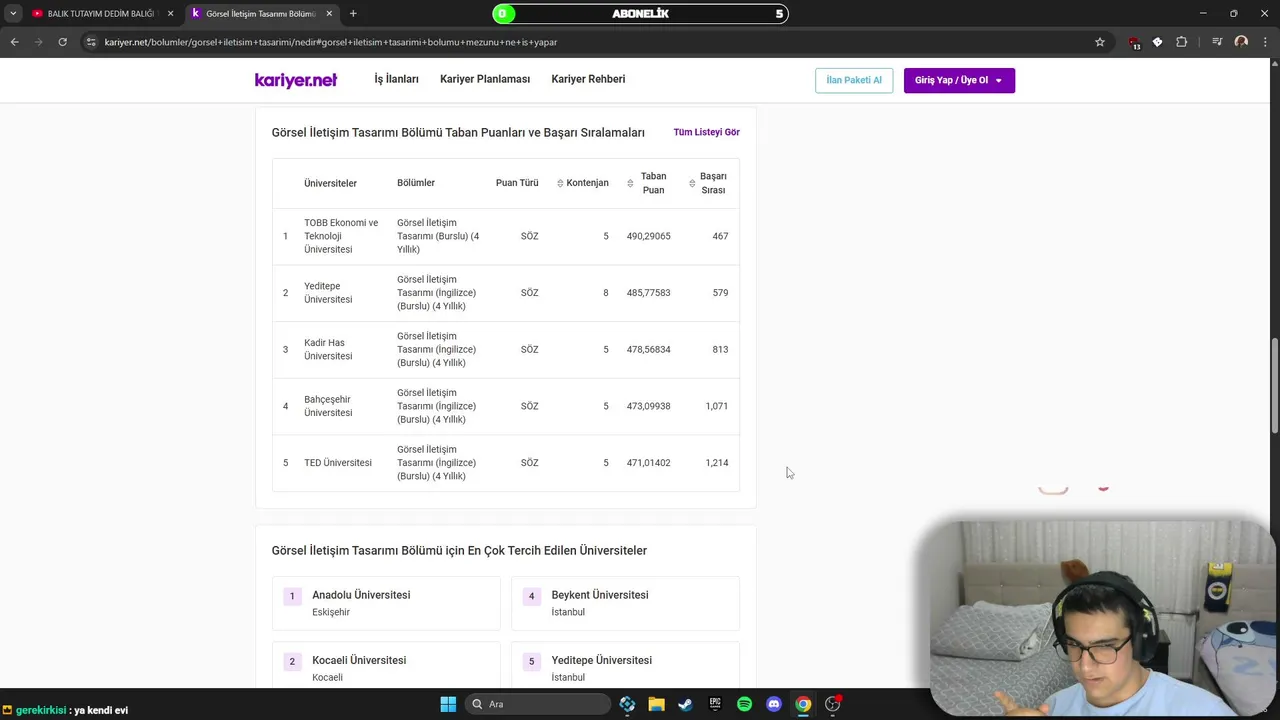Viewport: 1280px width, 720px height.
Task: Open the Beykent Üniversitesi İstanbul card
Action: [x=625, y=603]
